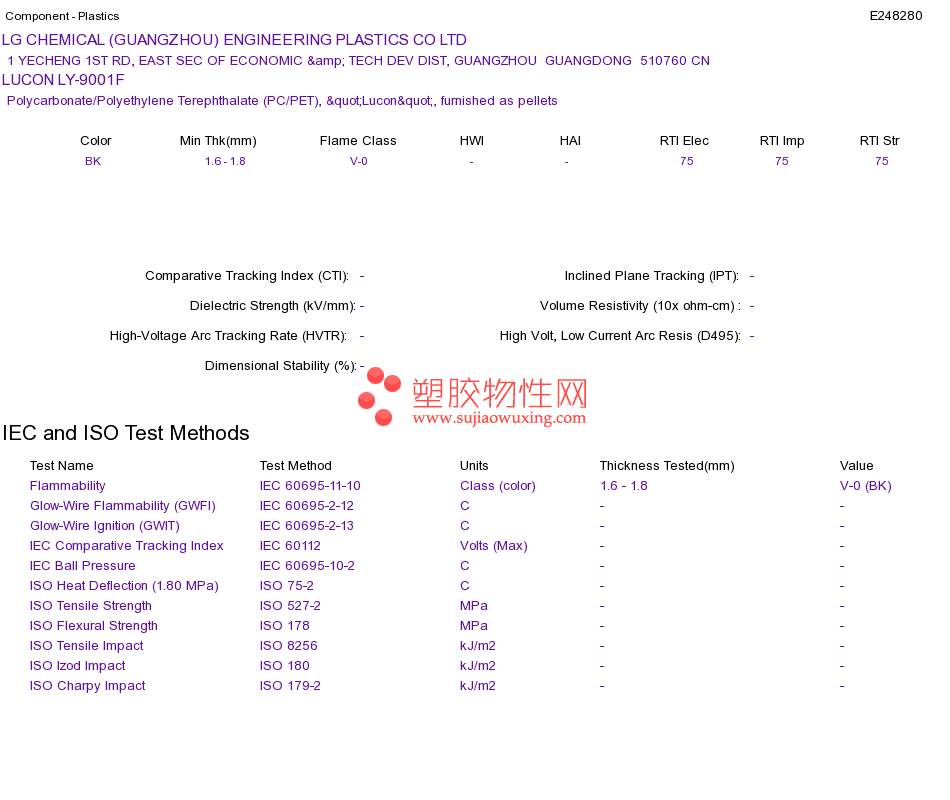Click the IEC 60695-2-12 test method

[307, 505]
